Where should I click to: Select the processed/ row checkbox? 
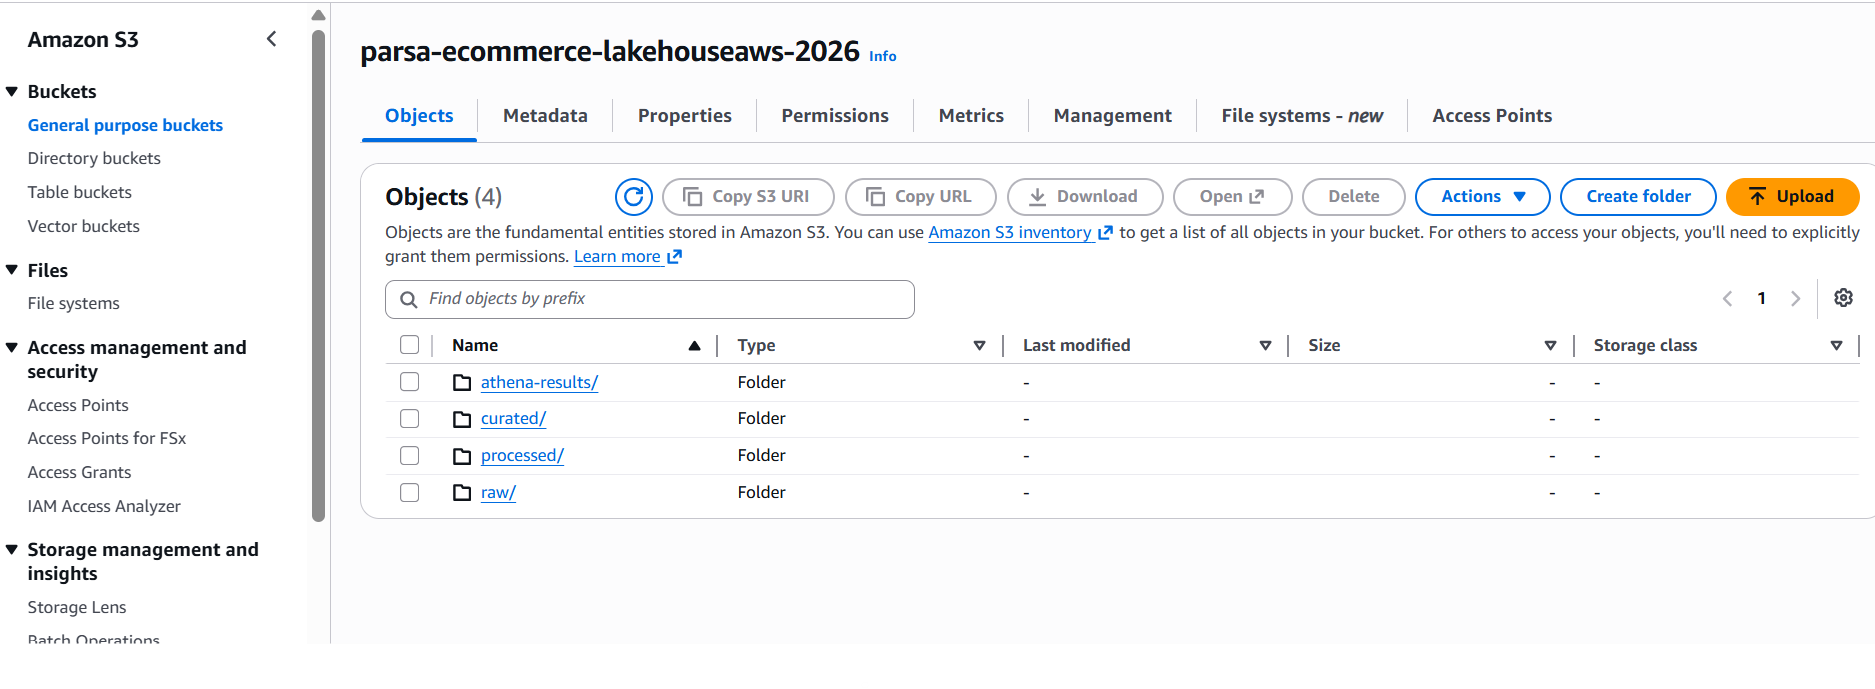point(409,455)
